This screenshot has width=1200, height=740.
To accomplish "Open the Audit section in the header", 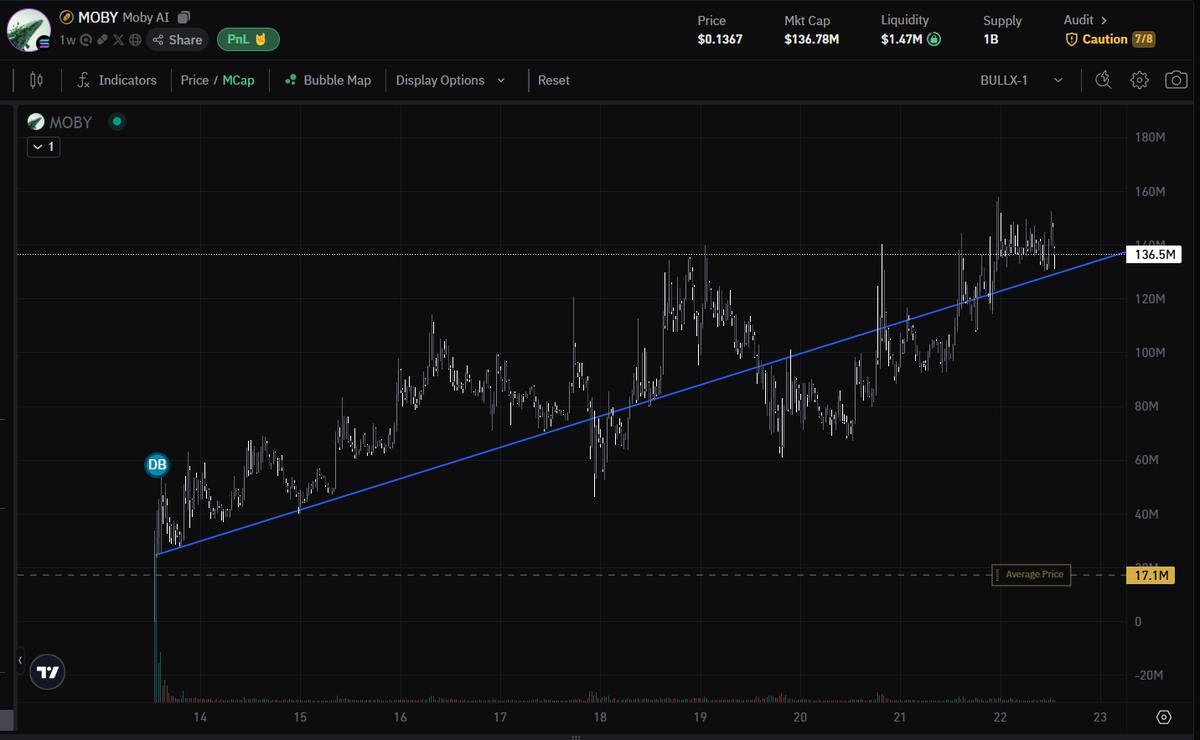I will click(1081, 19).
